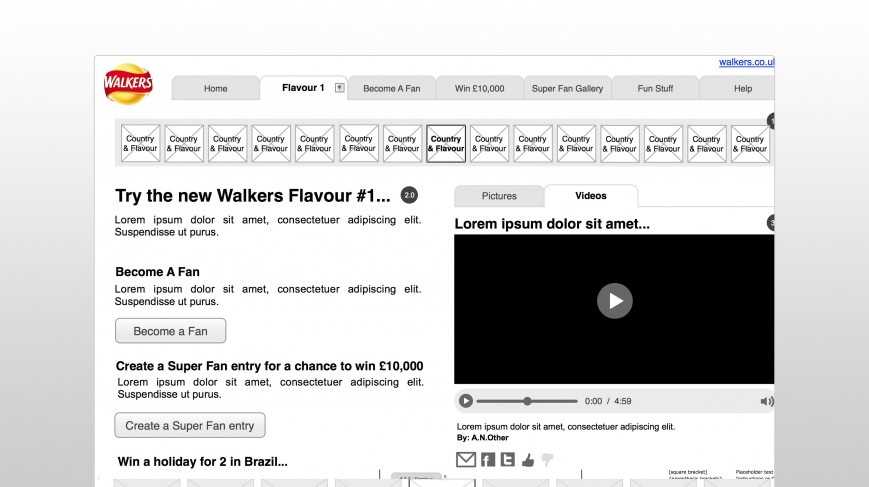Switch to the Pictures tab

pyautogui.click(x=499, y=196)
